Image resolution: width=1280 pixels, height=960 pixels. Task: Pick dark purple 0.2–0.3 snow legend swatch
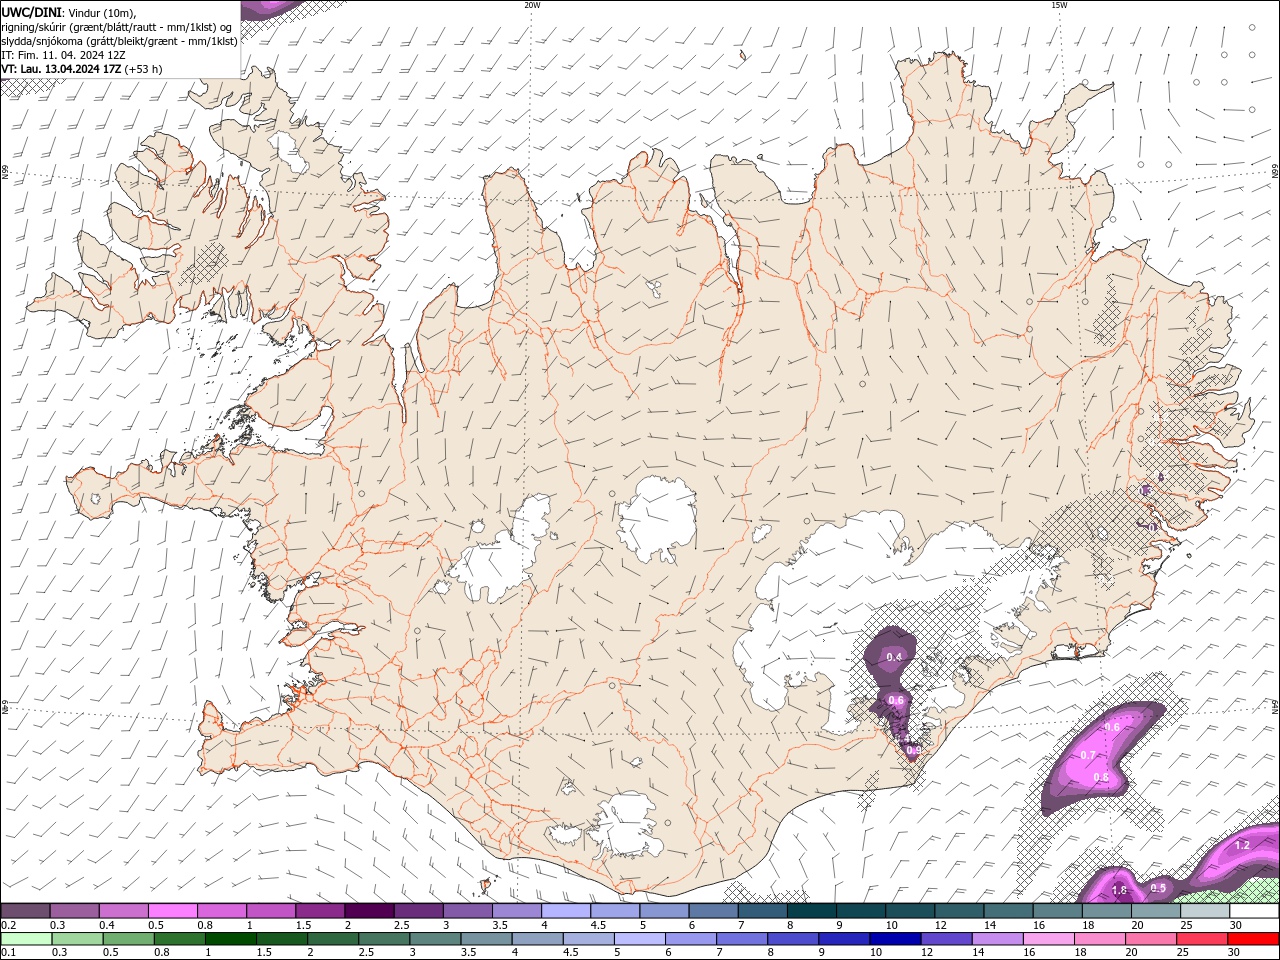click(25, 911)
